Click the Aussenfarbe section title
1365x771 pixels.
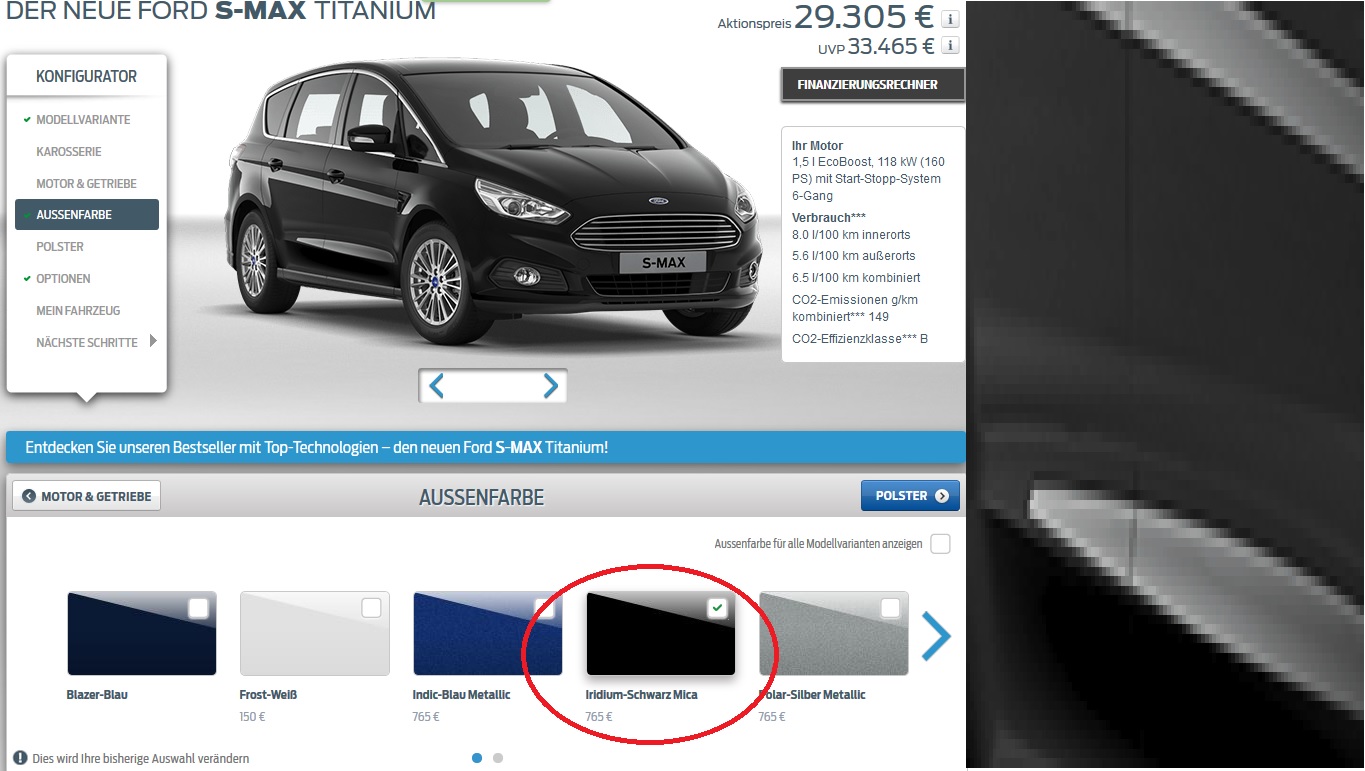[482, 497]
